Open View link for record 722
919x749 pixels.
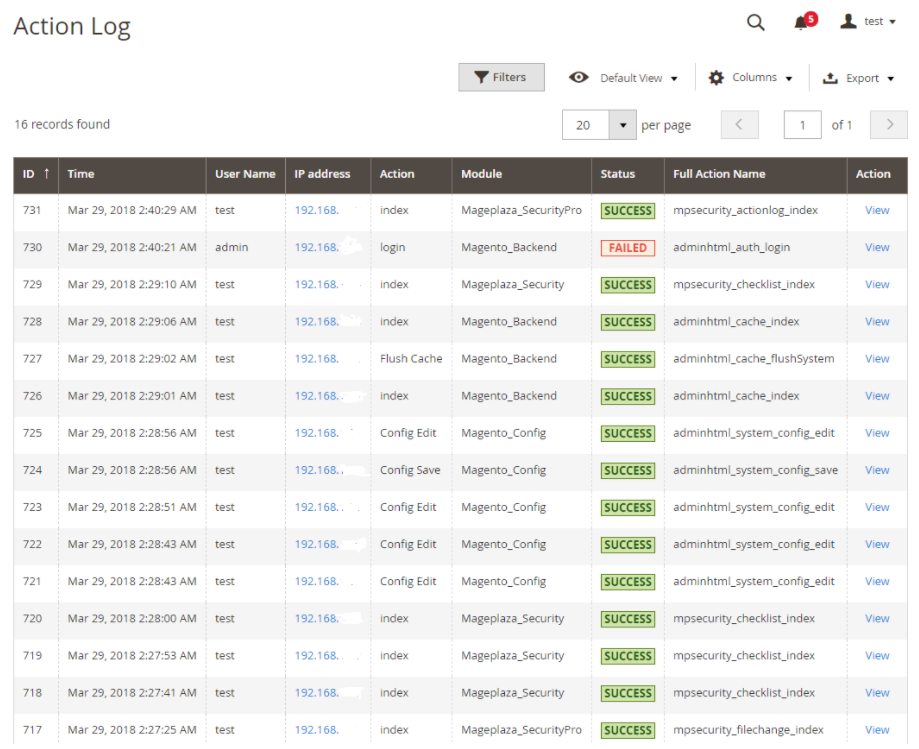pos(877,544)
